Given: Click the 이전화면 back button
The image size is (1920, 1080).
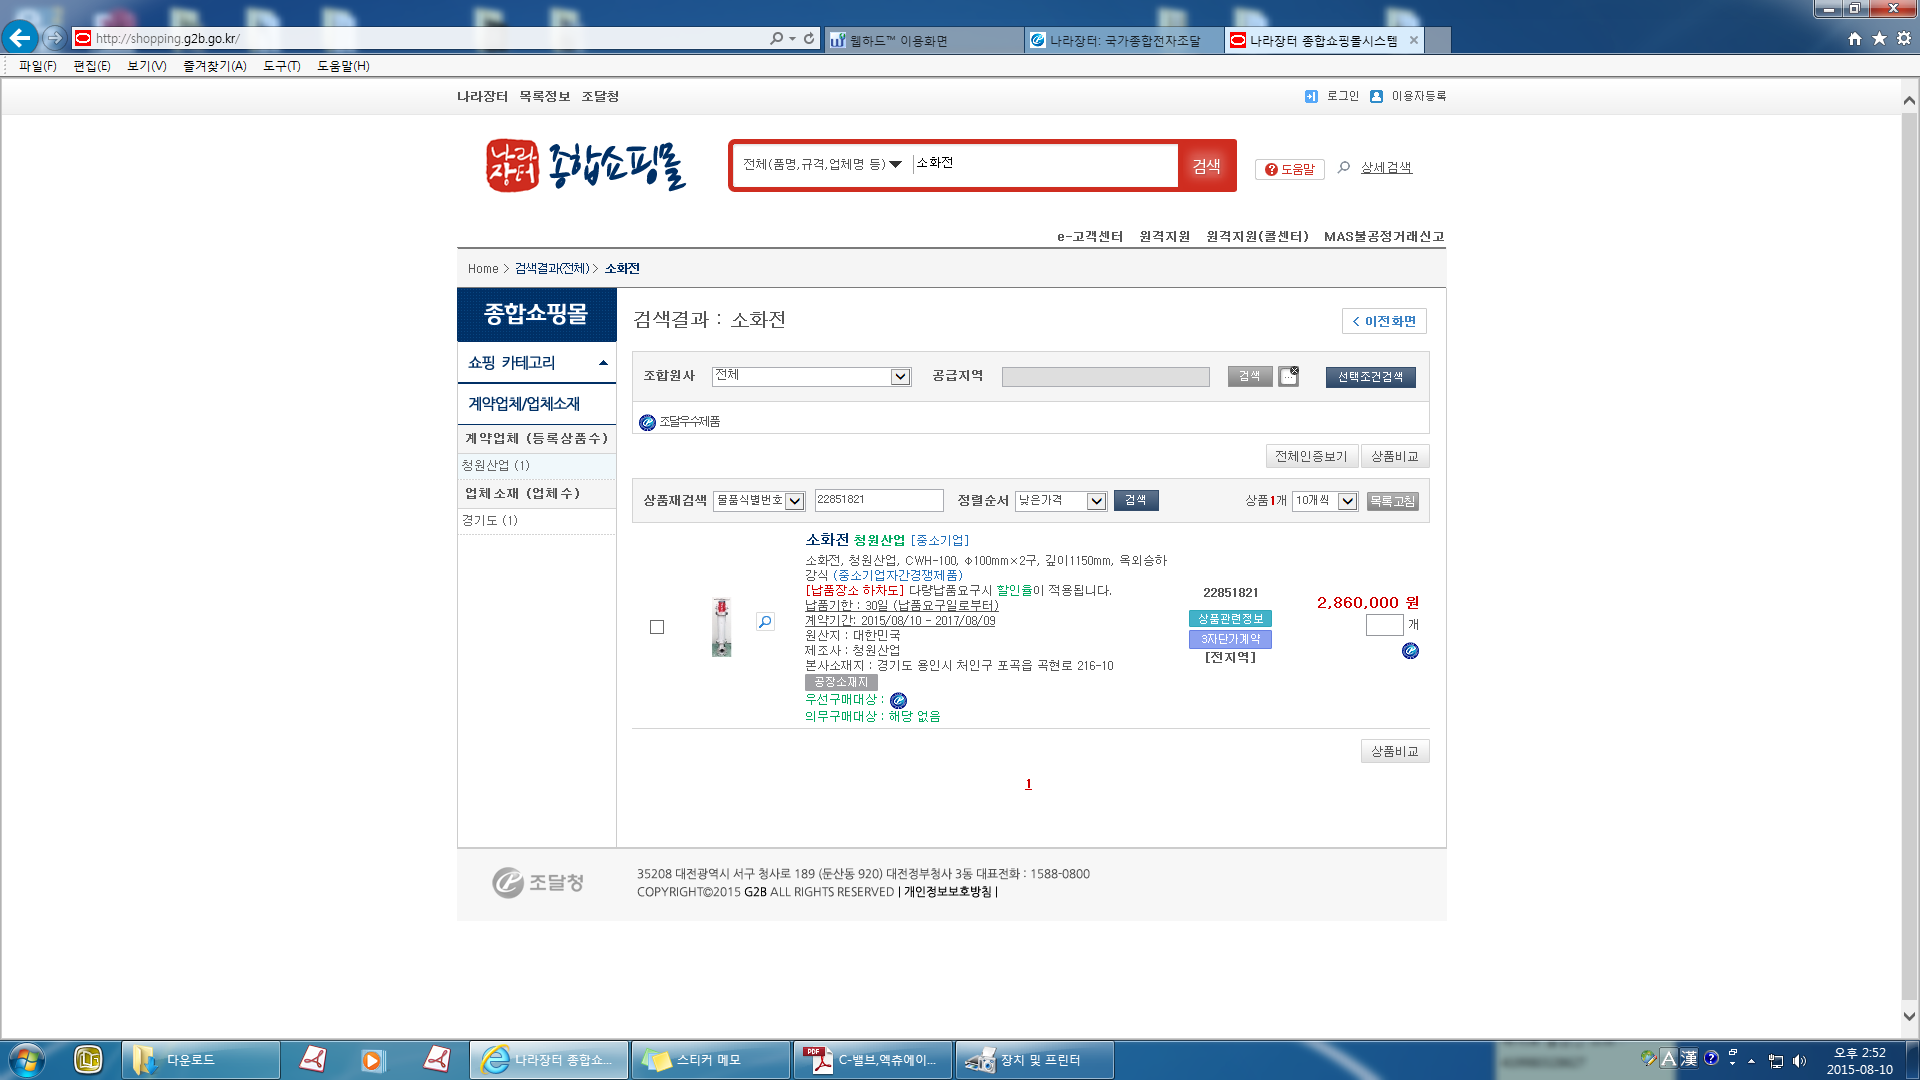Looking at the screenshot, I should pos(1384,321).
